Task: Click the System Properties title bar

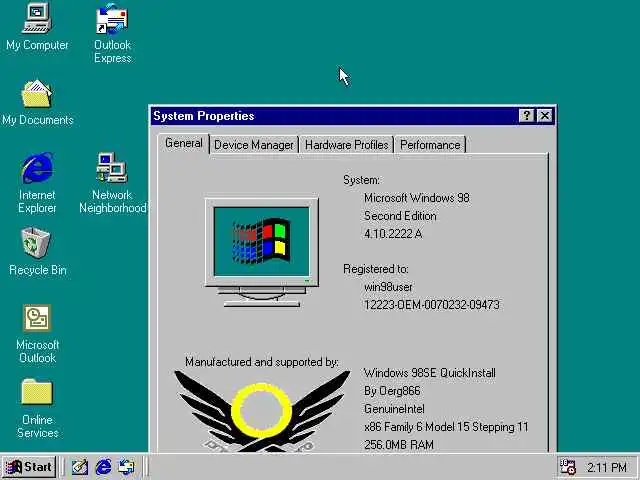Action: [x=335, y=116]
